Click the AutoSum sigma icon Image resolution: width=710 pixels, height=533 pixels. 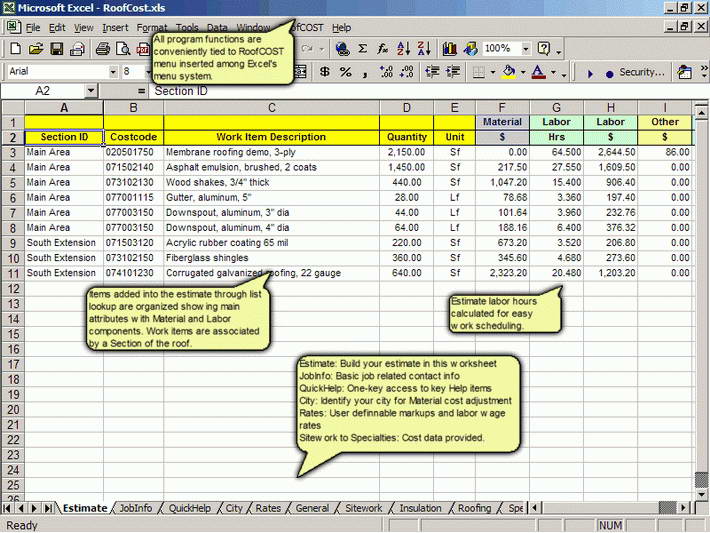362,48
